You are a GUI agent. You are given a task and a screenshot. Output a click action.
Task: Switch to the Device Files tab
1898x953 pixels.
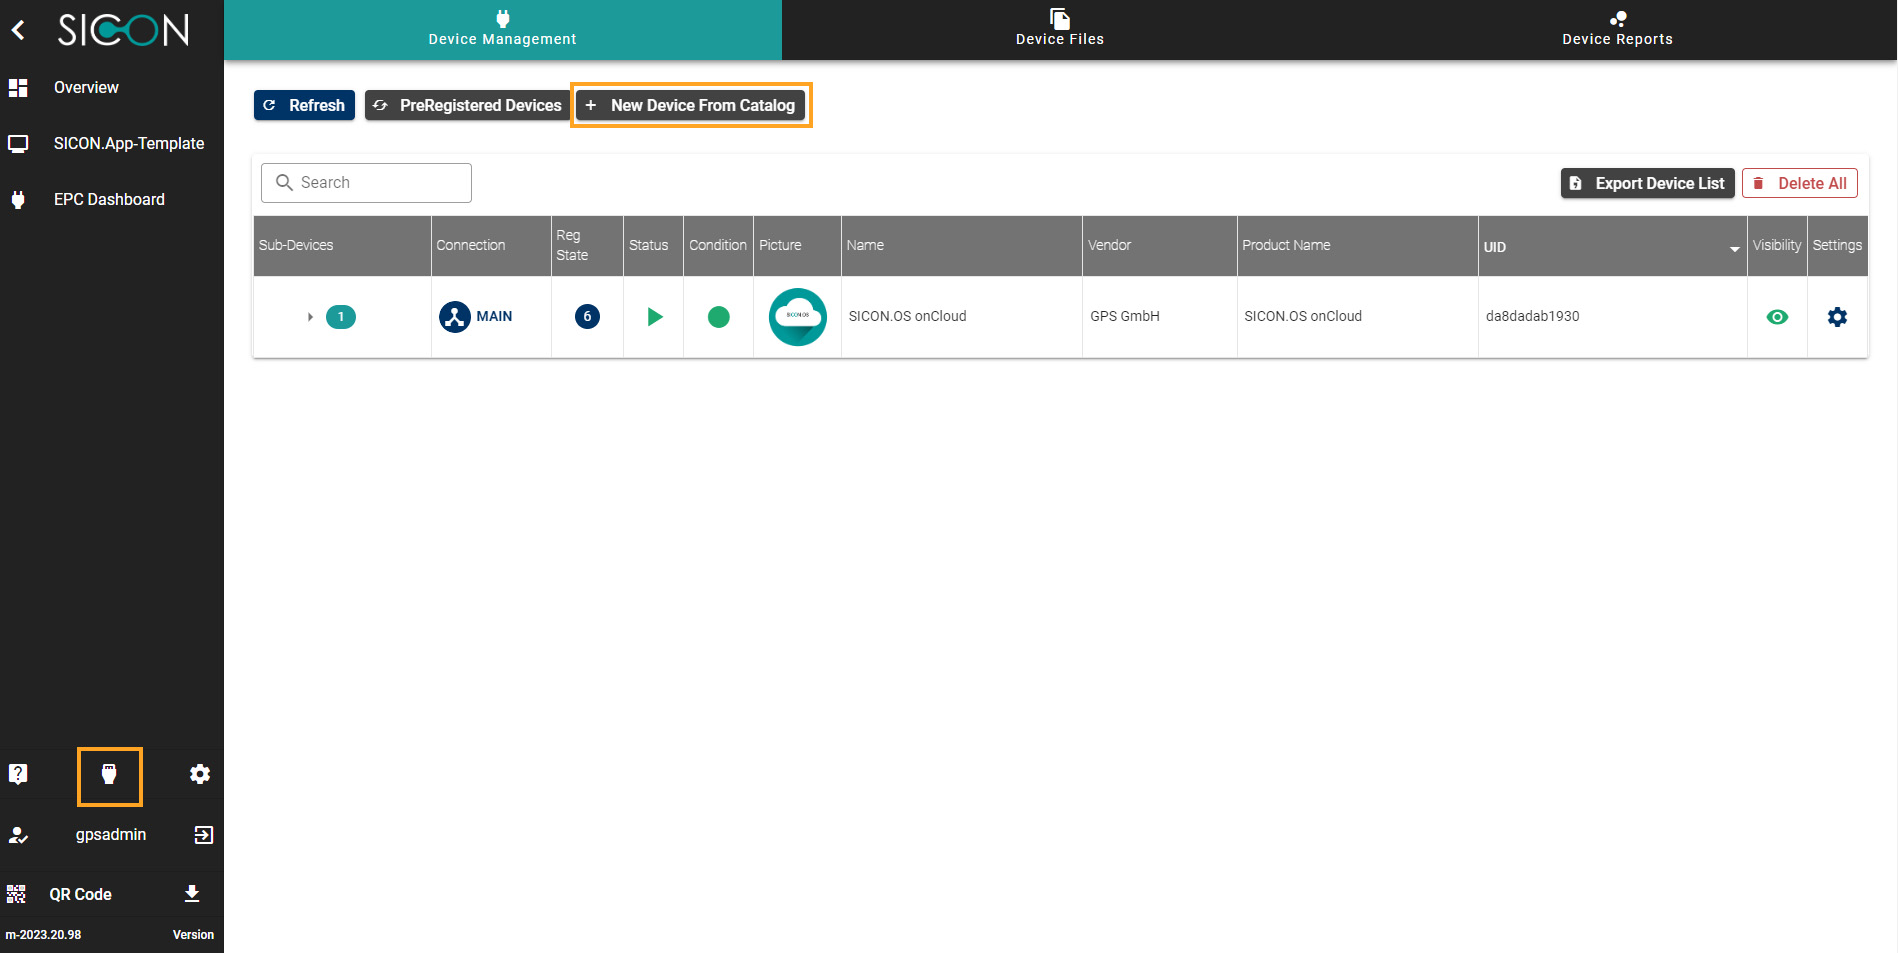pyautogui.click(x=1059, y=29)
